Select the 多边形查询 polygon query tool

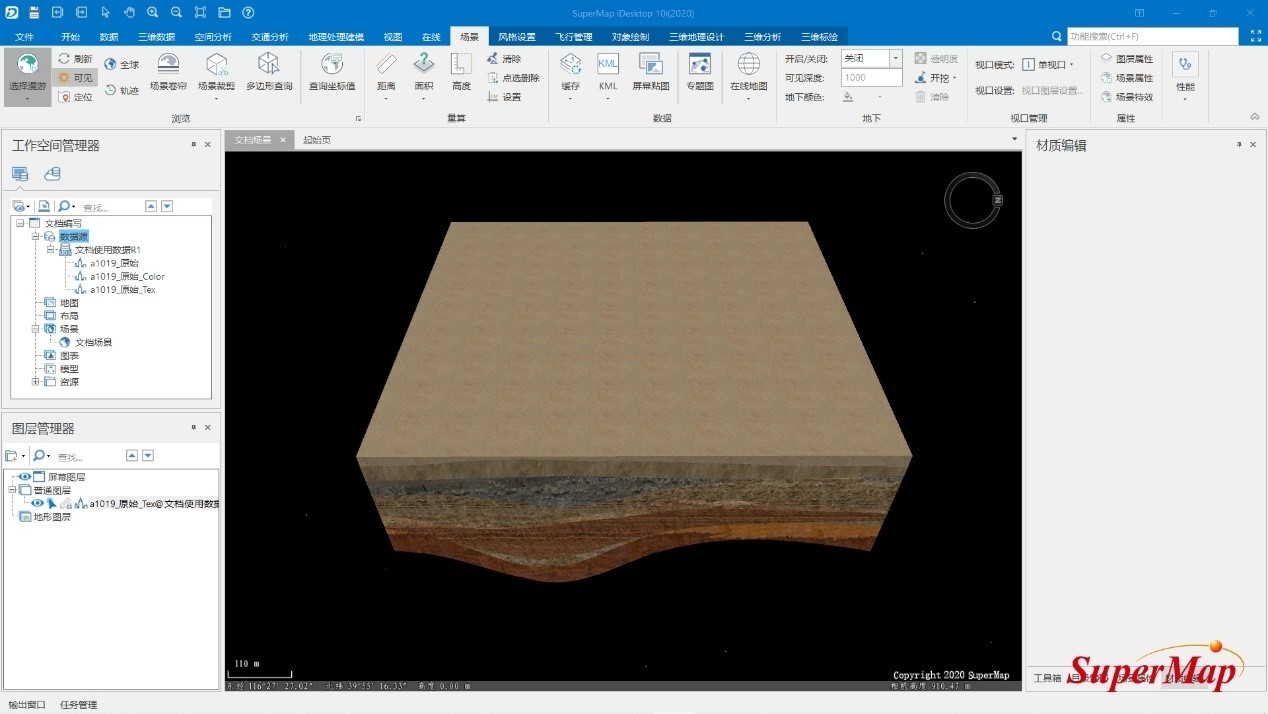point(269,72)
